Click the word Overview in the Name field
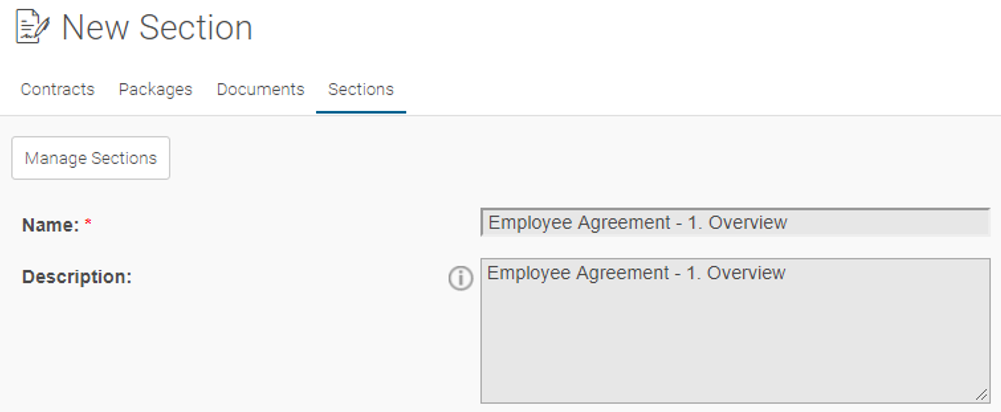This screenshot has height=412, width=1001. (x=748, y=222)
